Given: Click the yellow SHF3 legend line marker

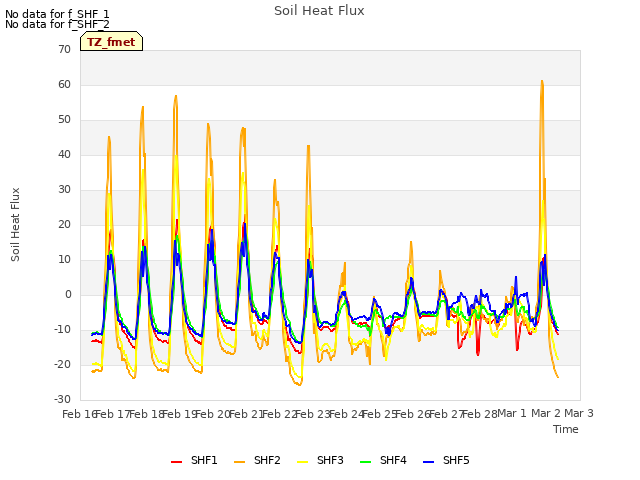Looking at the screenshot, I should 302,462.
